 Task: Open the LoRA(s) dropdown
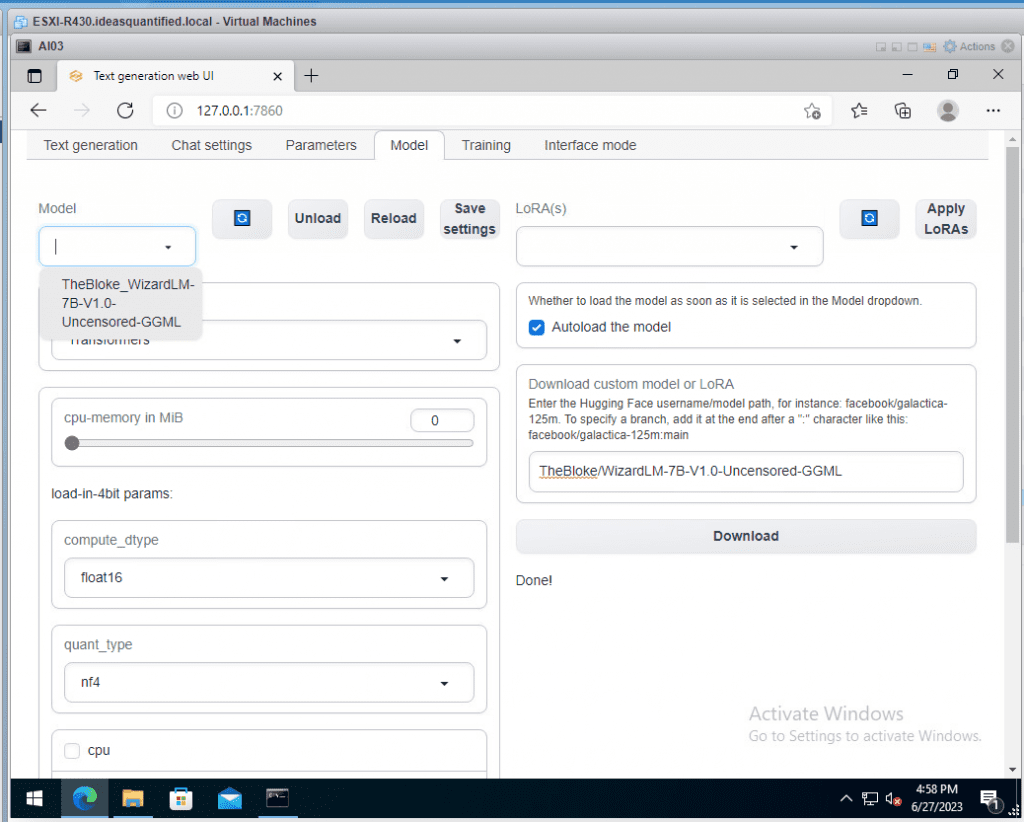pyautogui.click(x=669, y=247)
